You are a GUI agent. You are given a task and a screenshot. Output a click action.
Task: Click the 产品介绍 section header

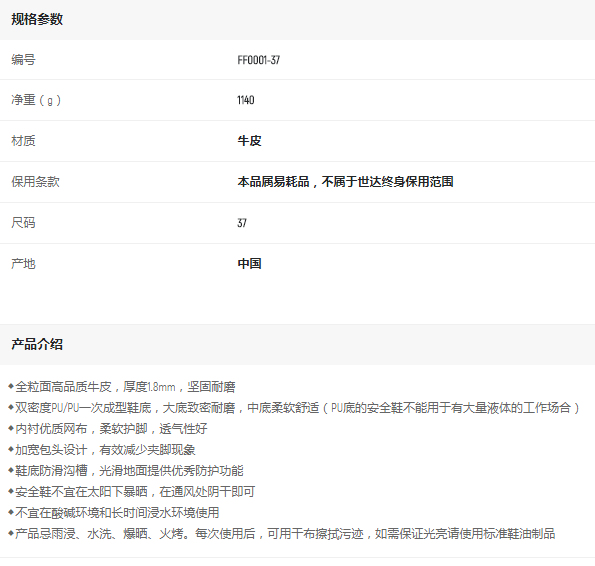pos(37,344)
